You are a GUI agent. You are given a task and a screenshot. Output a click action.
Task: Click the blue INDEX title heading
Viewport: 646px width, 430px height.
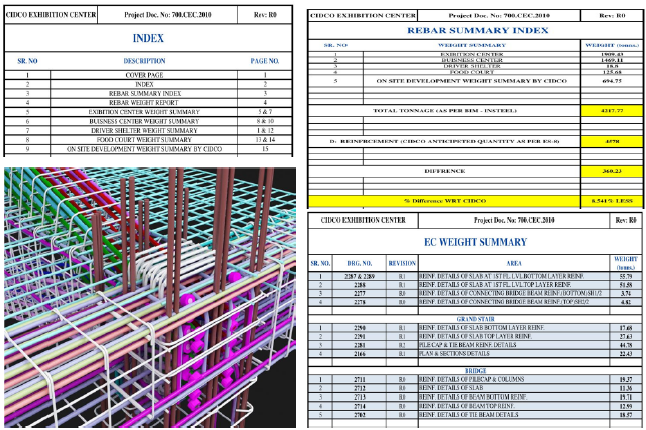point(148,38)
